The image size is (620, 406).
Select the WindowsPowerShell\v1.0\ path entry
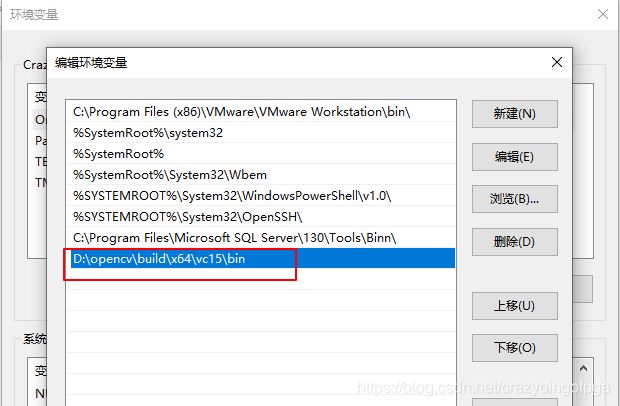click(x=261, y=196)
